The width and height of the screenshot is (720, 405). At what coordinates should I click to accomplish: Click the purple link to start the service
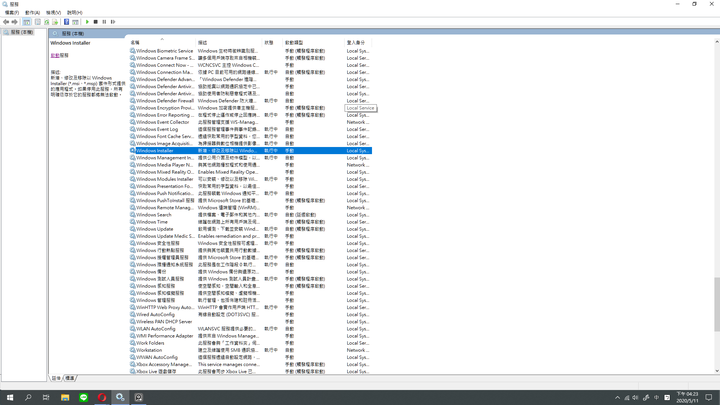point(55,55)
